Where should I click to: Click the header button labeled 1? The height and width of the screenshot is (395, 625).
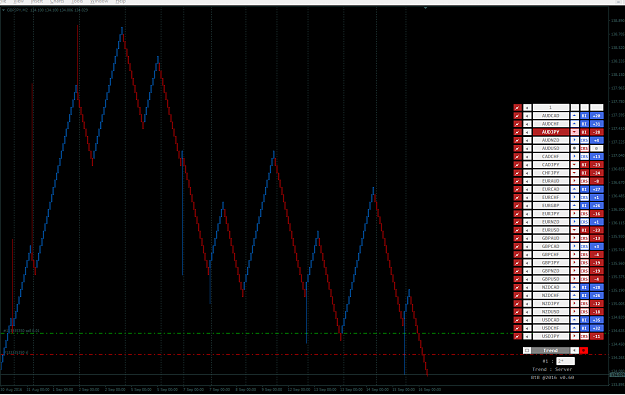551,108
